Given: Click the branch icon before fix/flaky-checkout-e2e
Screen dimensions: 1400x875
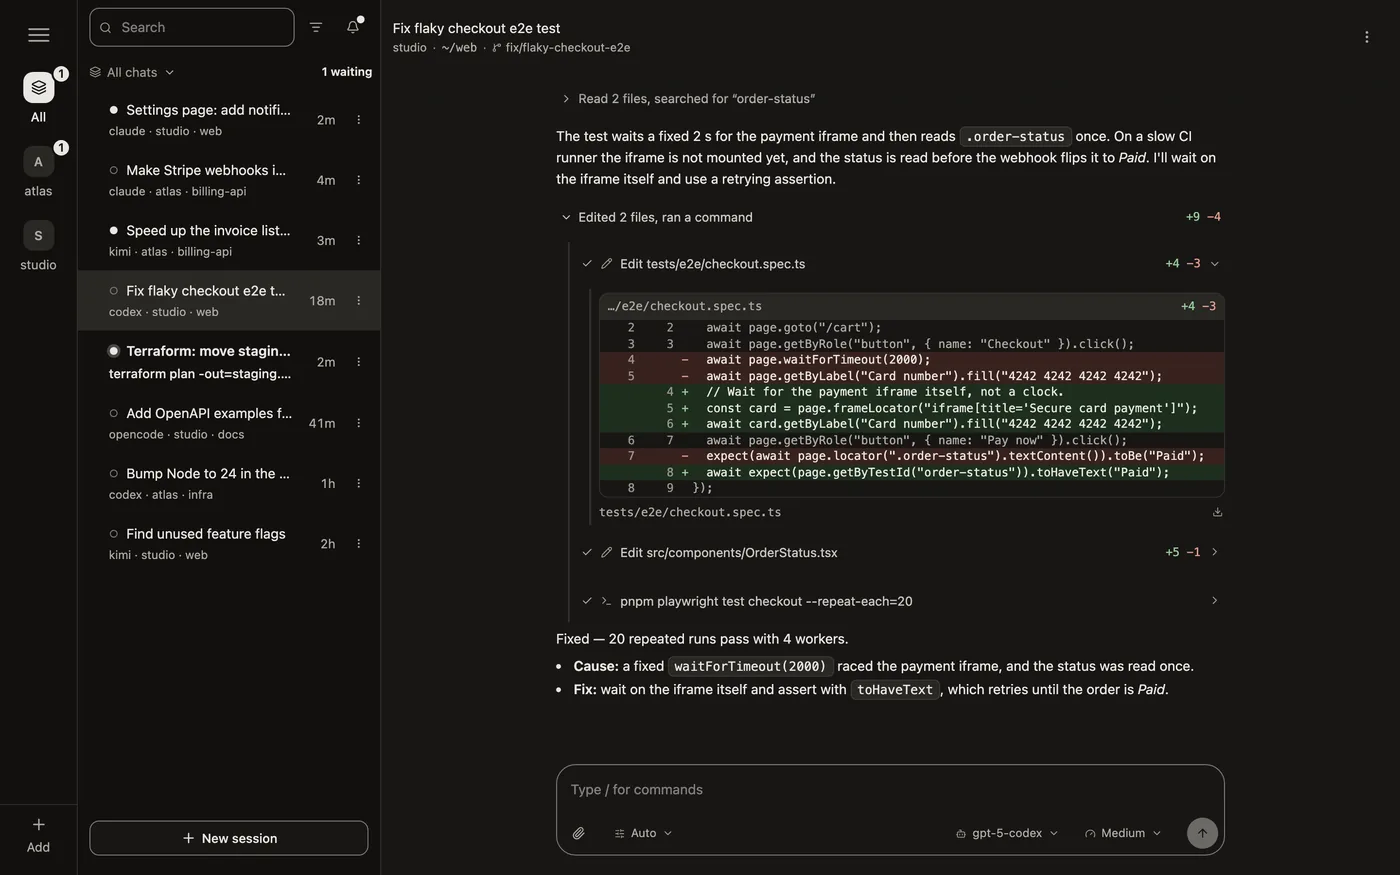Looking at the screenshot, I should (x=497, y=48).
